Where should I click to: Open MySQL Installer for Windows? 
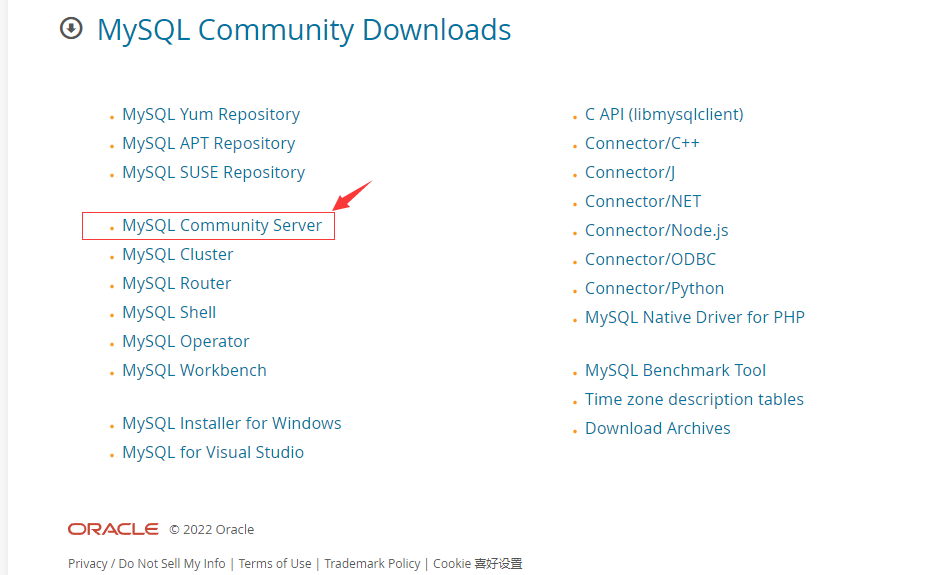(232, 423)
